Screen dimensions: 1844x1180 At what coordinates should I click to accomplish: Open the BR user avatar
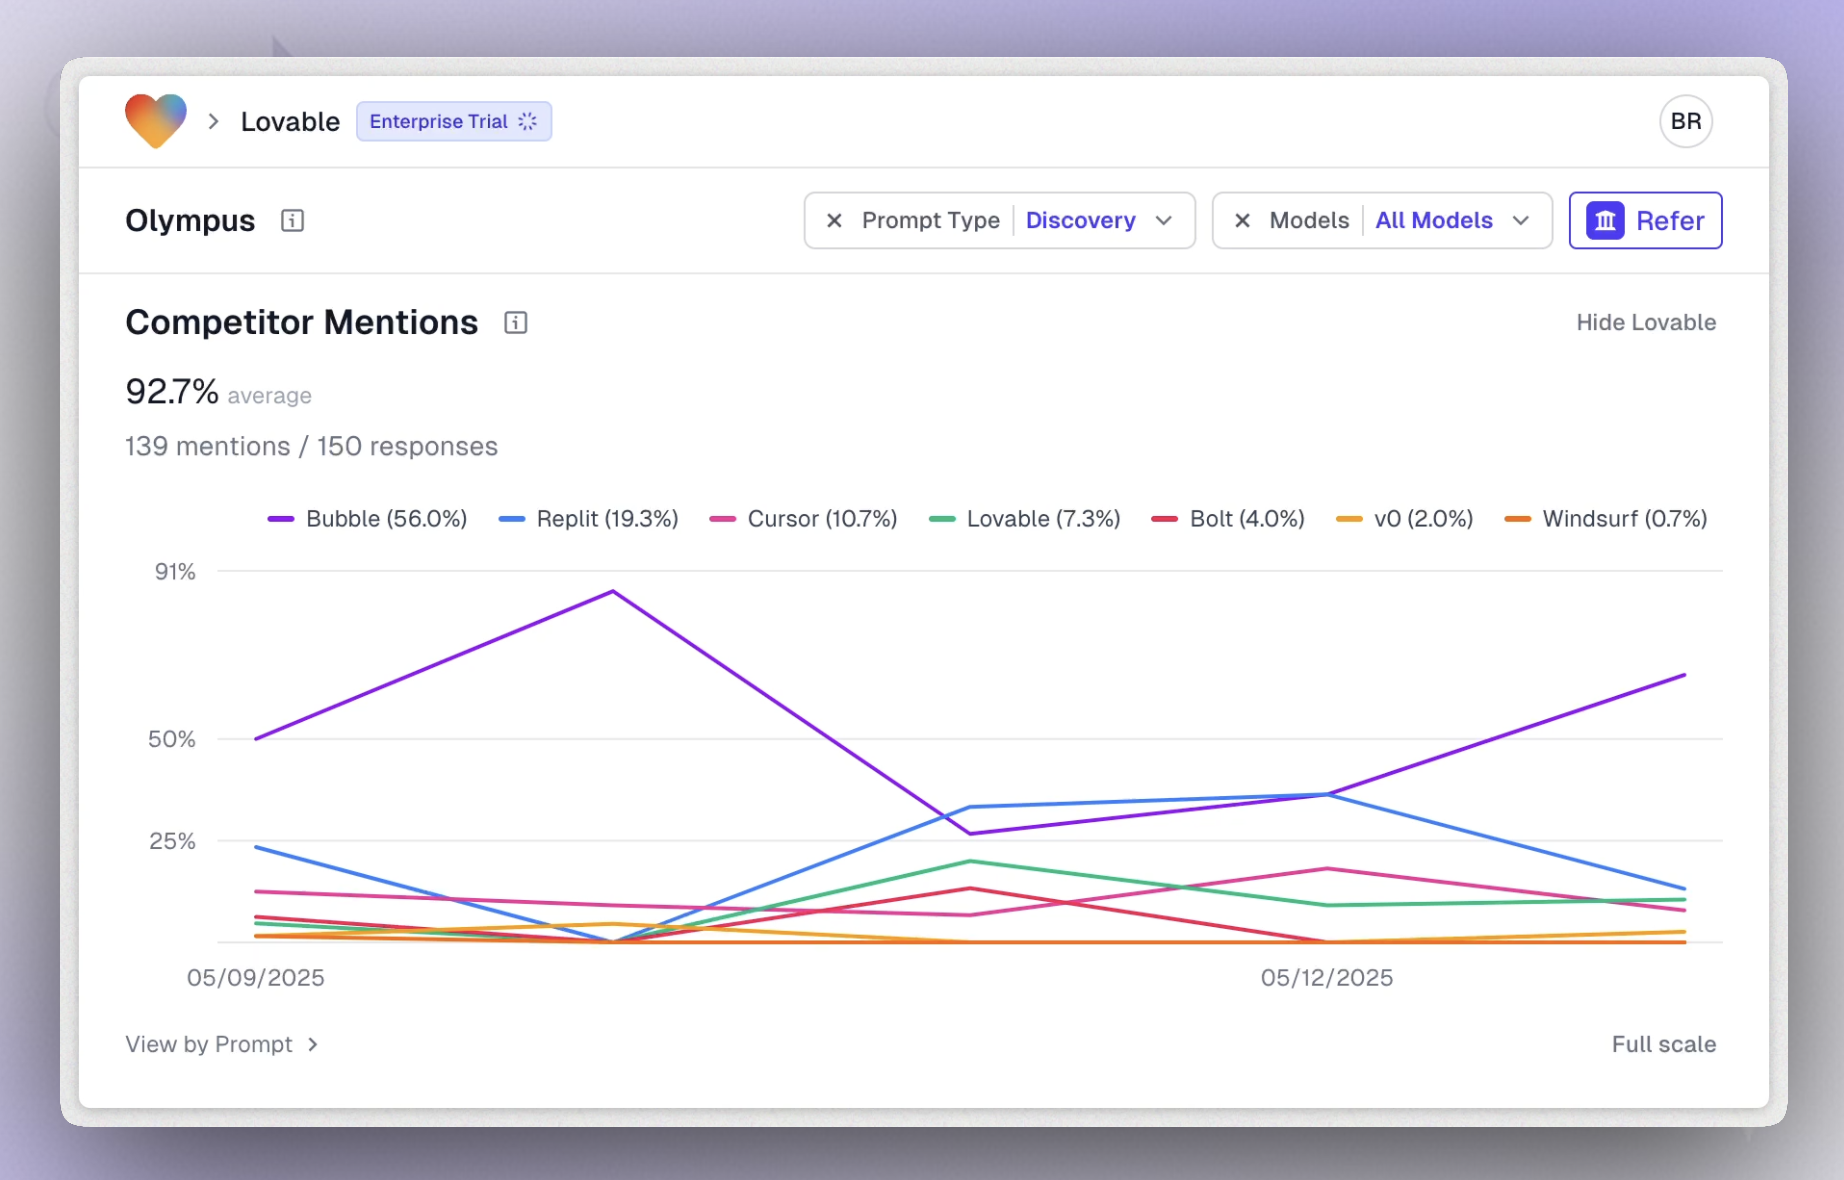1685,121
